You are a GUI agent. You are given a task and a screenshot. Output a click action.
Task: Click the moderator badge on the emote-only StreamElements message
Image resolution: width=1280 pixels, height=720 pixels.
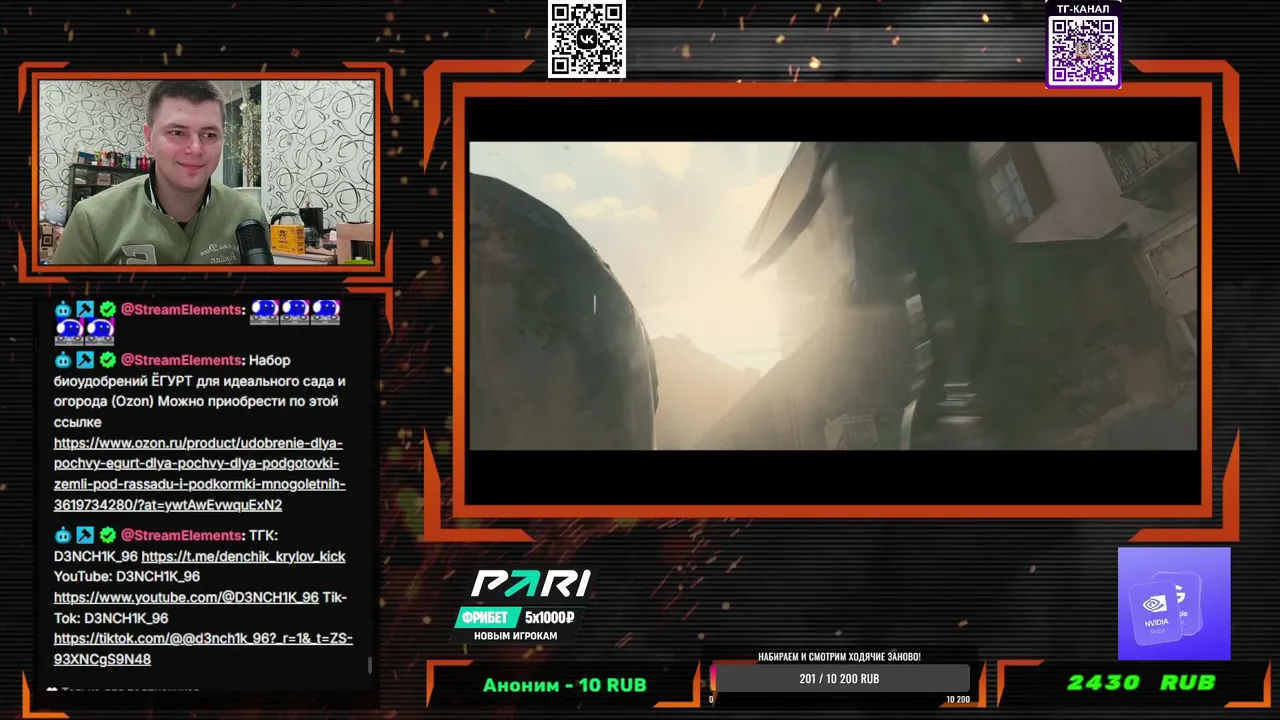(x=85, y=310)
